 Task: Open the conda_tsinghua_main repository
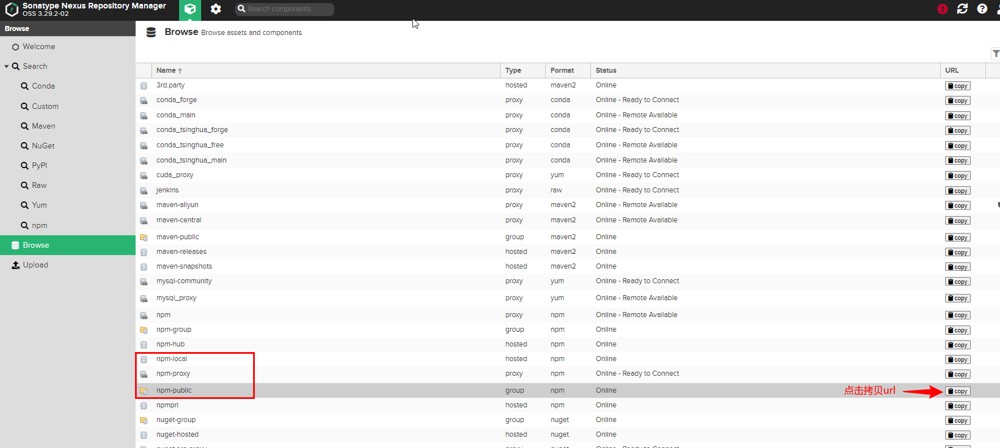191,160
